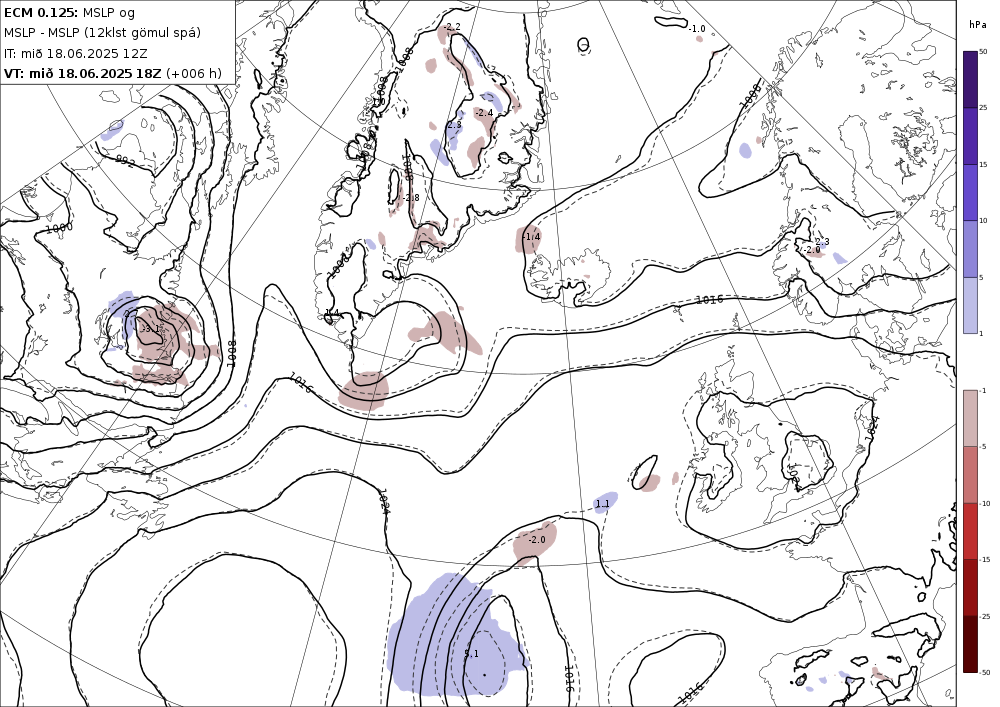Click the -5 to -10 hPa red legend swatch
Image resolution: width=1000 pixels, height=707 pixels.
tap(970, 474)
